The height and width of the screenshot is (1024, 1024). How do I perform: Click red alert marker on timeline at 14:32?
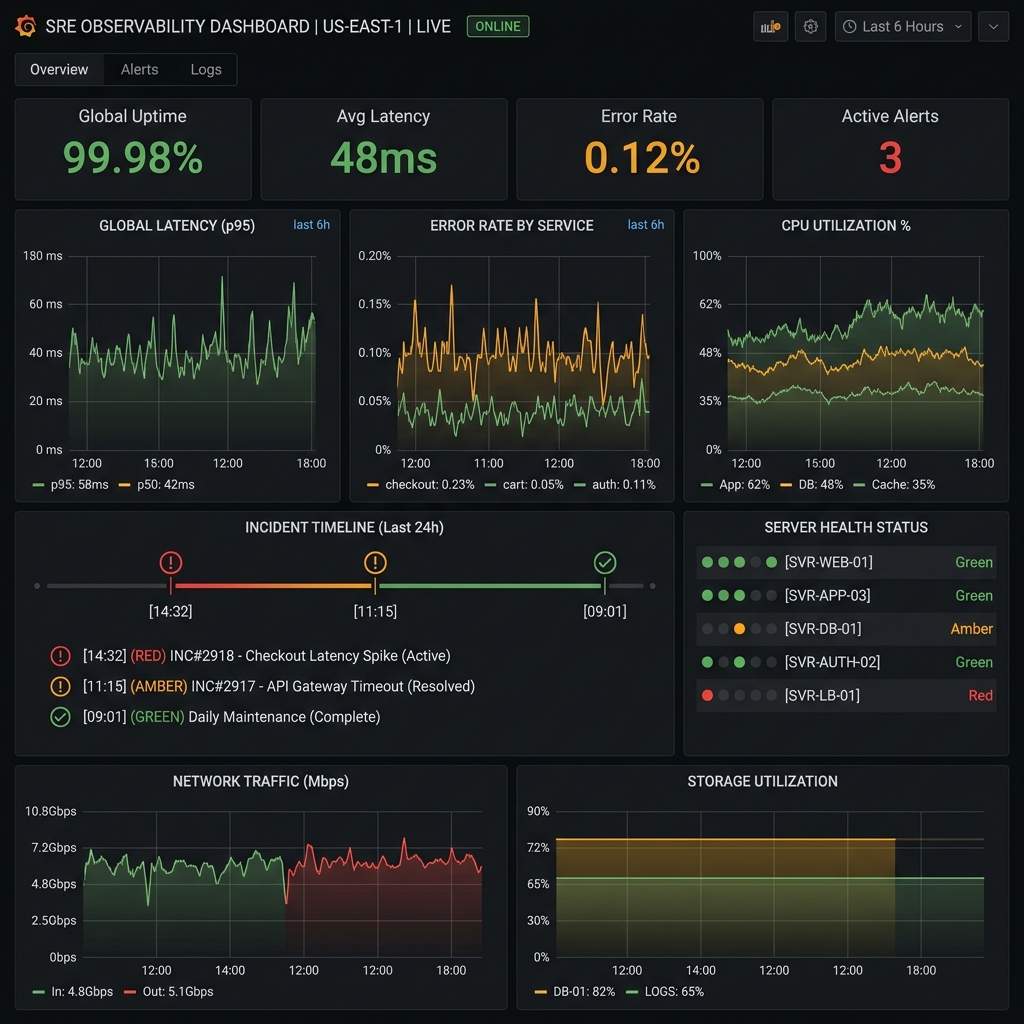tap(170, 562)
